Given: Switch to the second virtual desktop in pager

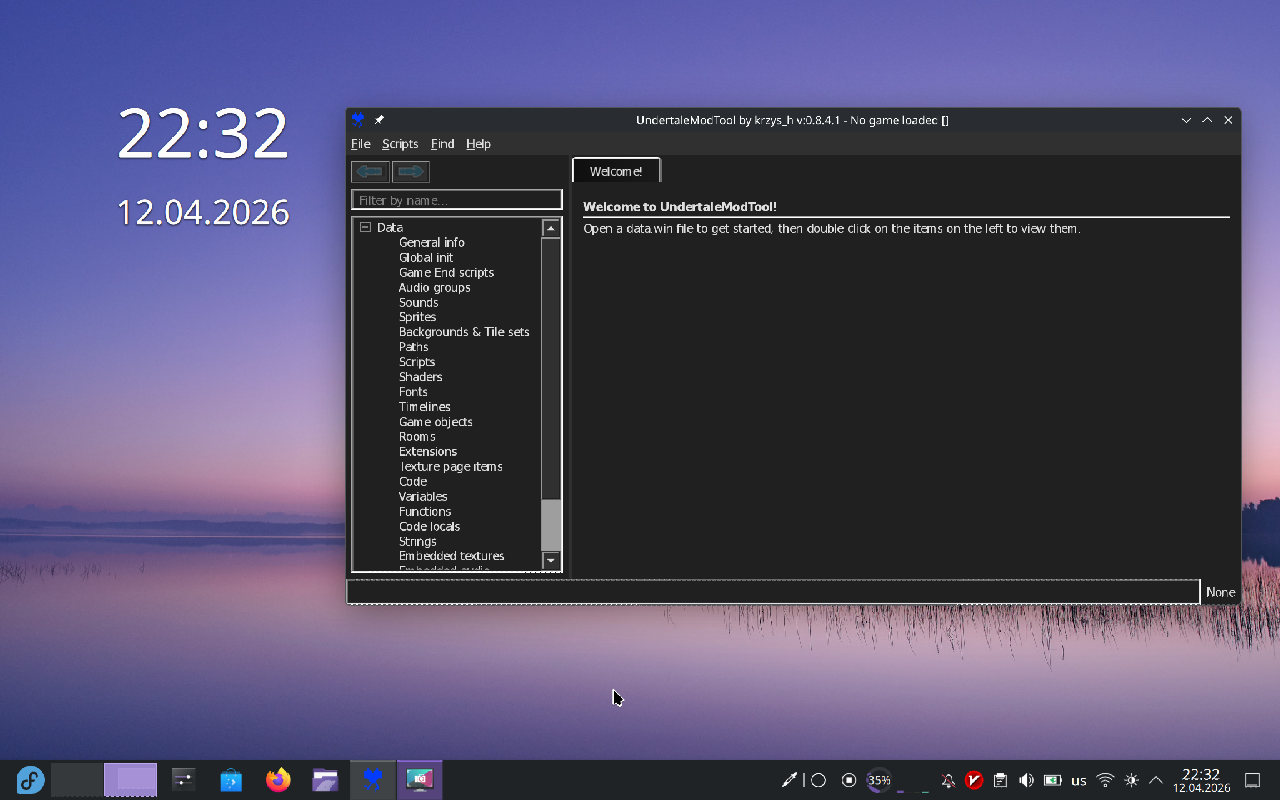Looking at the screenshot, I should click(x=131, y=780).
